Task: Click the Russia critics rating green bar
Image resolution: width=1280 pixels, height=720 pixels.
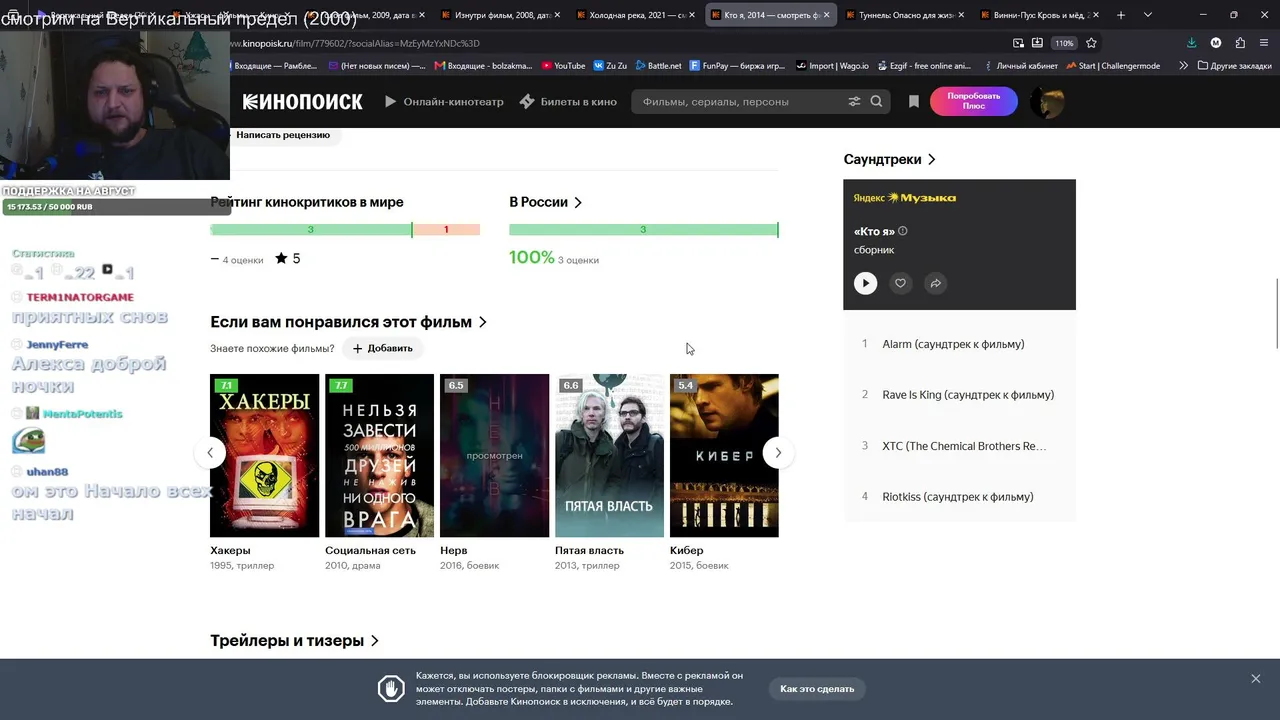Action: [643, 230]
